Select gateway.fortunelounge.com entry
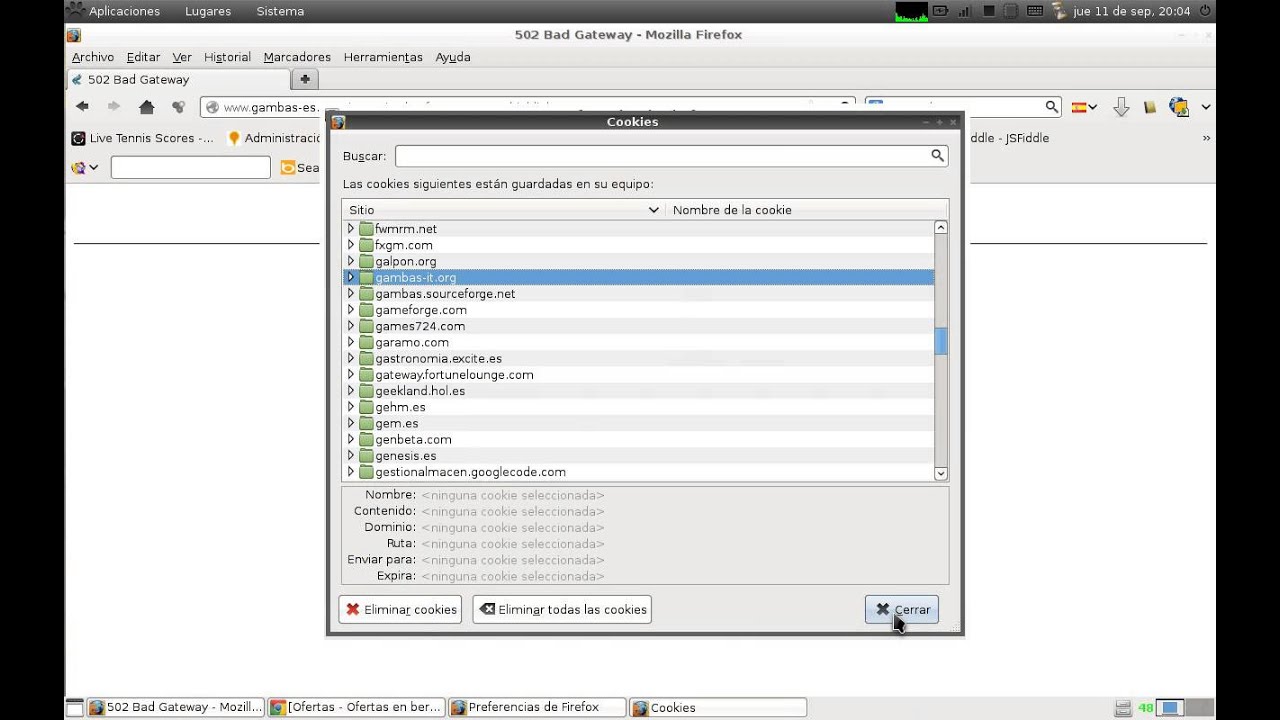This screenshot has width=1280, height=720. click(638, 375)
